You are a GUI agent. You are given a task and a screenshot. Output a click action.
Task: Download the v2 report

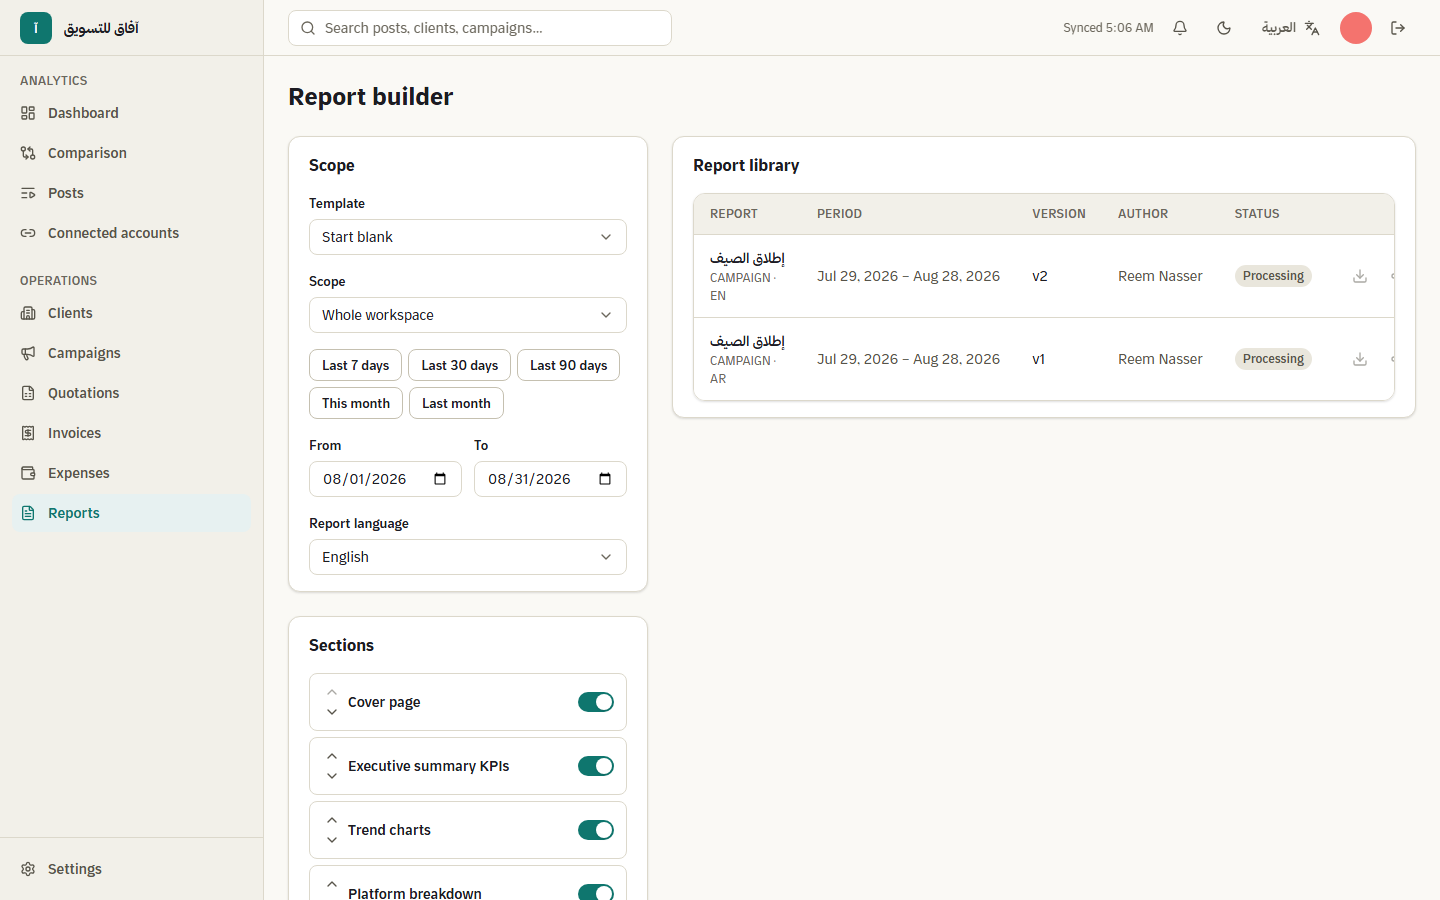click(x=1360, y=276)
